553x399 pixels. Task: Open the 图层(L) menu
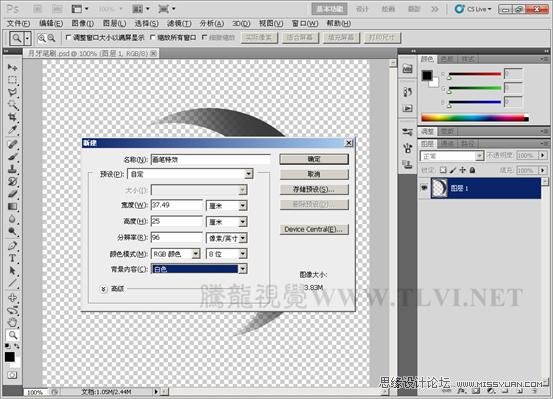[114, 23]
